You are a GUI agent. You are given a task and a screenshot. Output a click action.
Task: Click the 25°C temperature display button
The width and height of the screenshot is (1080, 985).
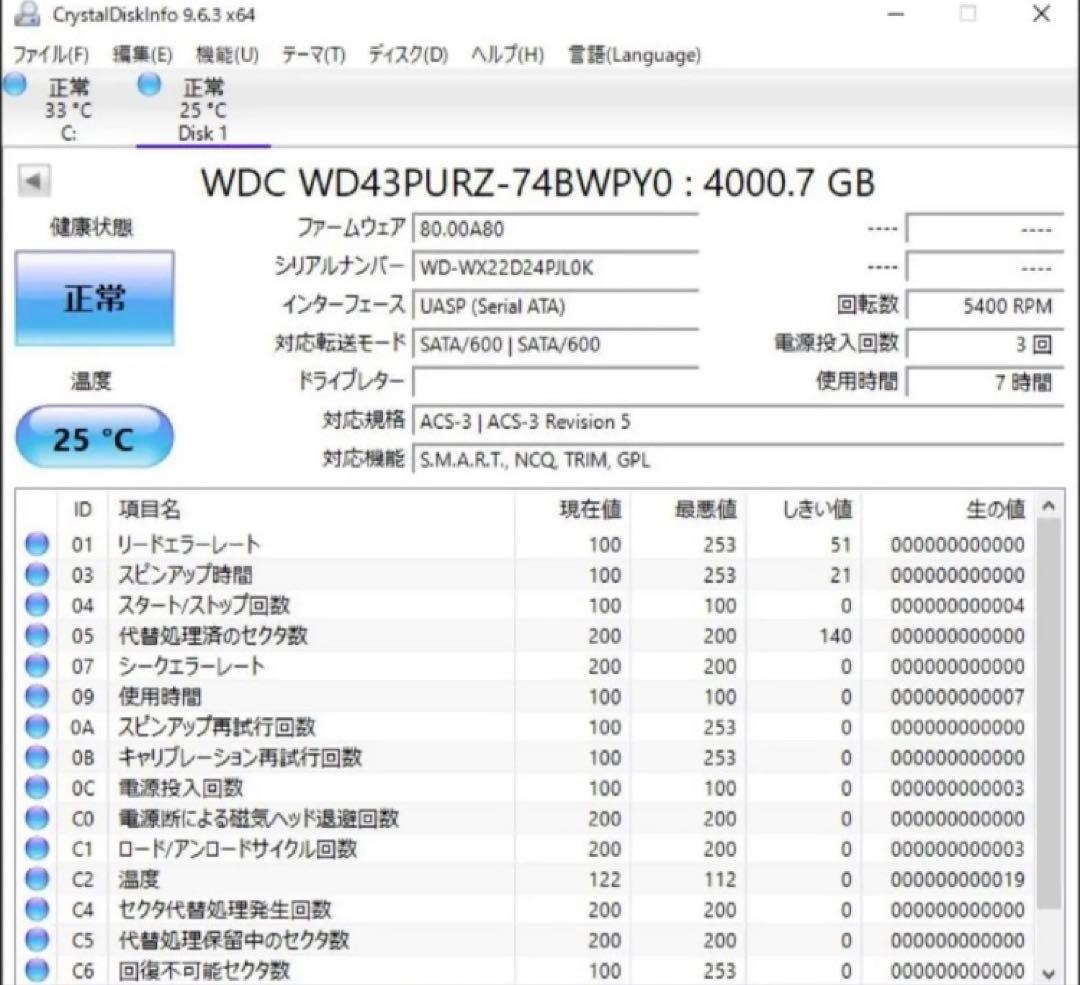click(x=94, y=436)
